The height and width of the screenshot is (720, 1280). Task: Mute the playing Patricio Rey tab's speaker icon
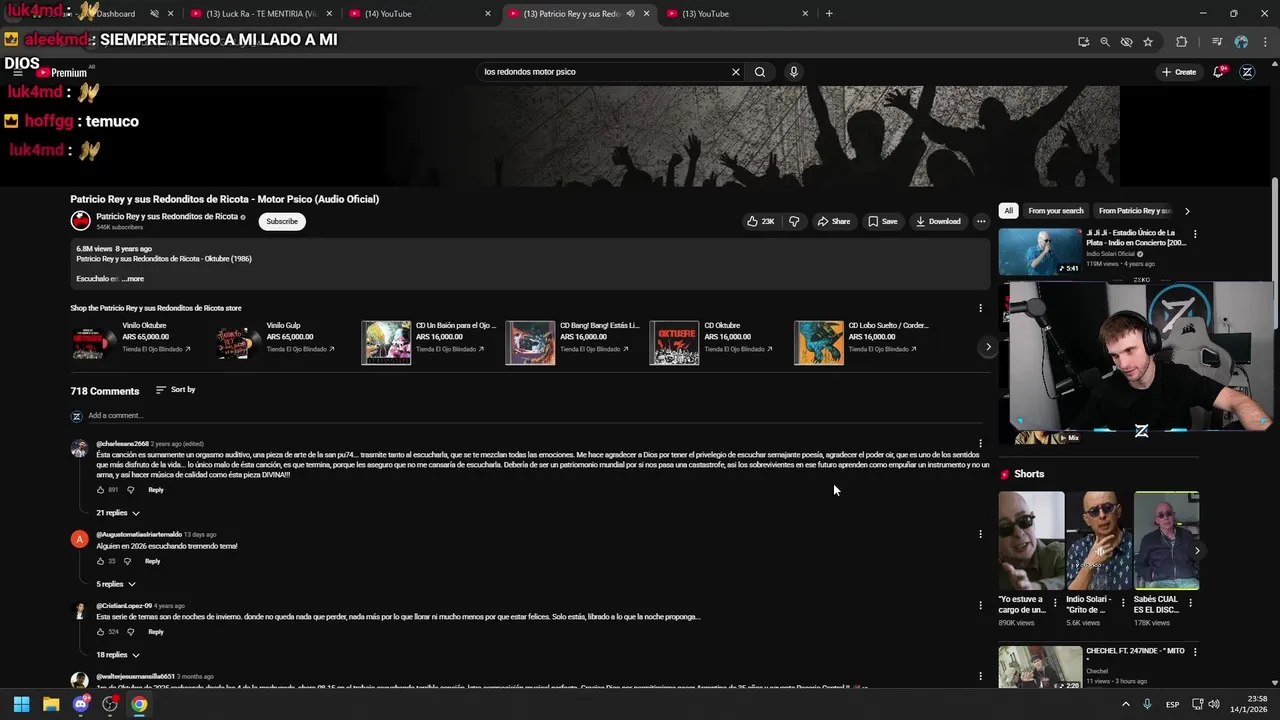click(x=630, y=14)
